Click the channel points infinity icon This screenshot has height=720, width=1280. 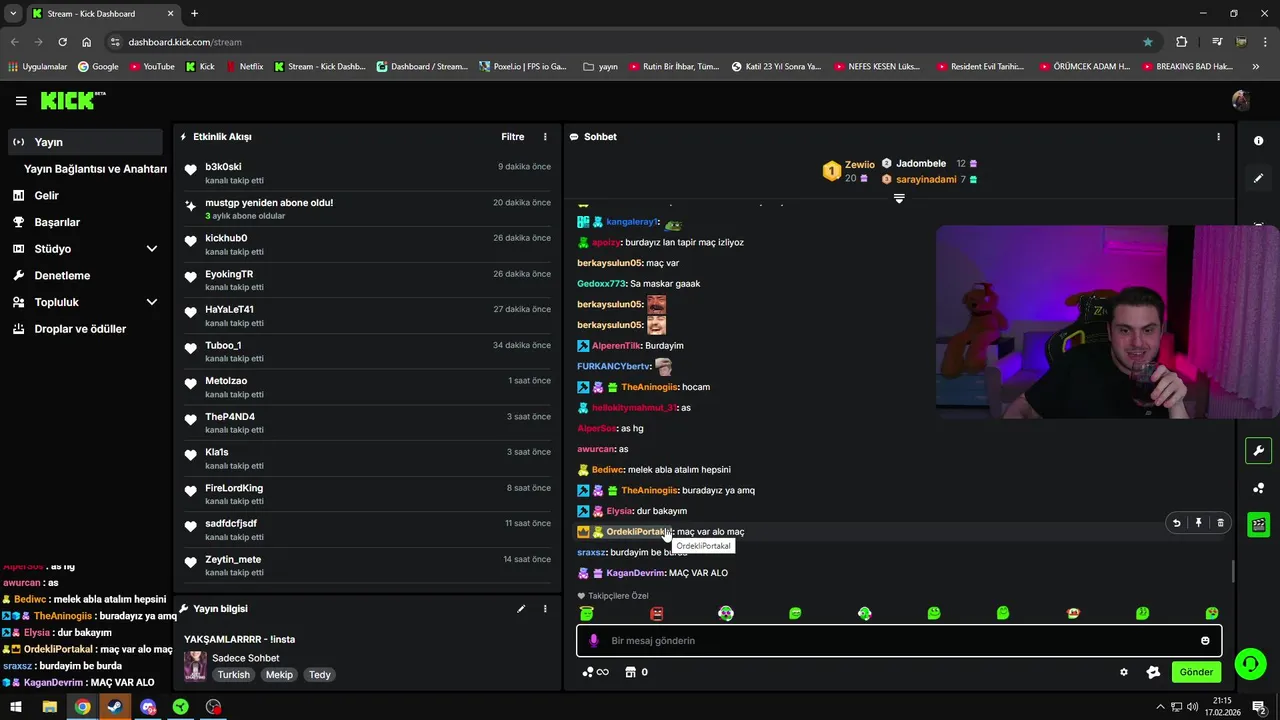[x=595, y=672]
